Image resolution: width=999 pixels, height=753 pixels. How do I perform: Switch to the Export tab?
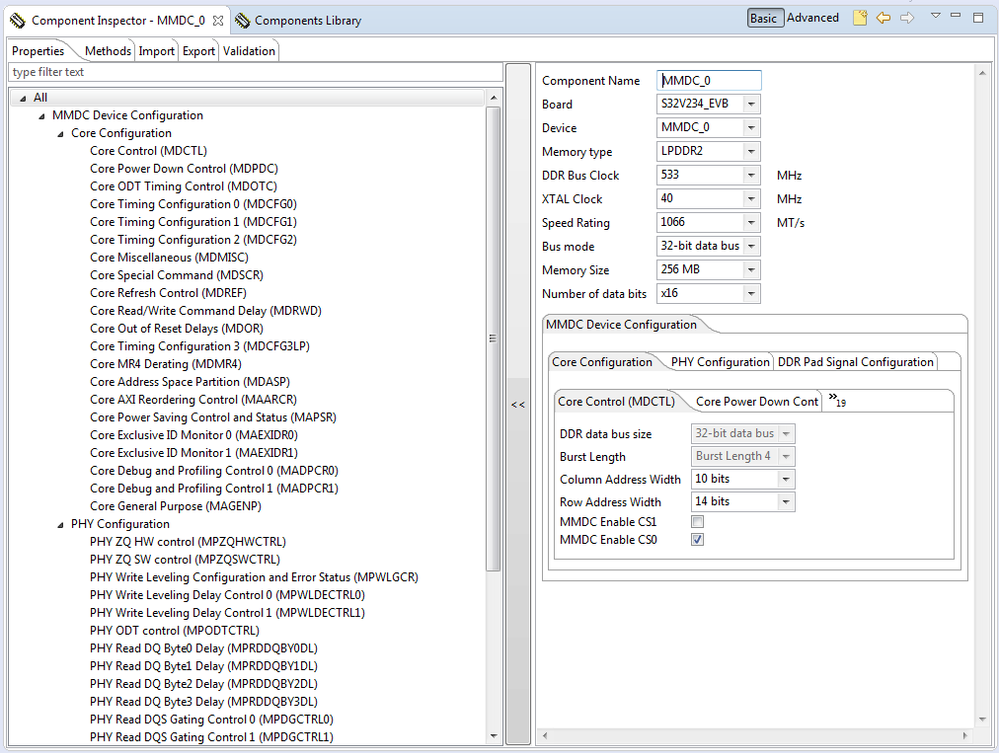(199, 51)
